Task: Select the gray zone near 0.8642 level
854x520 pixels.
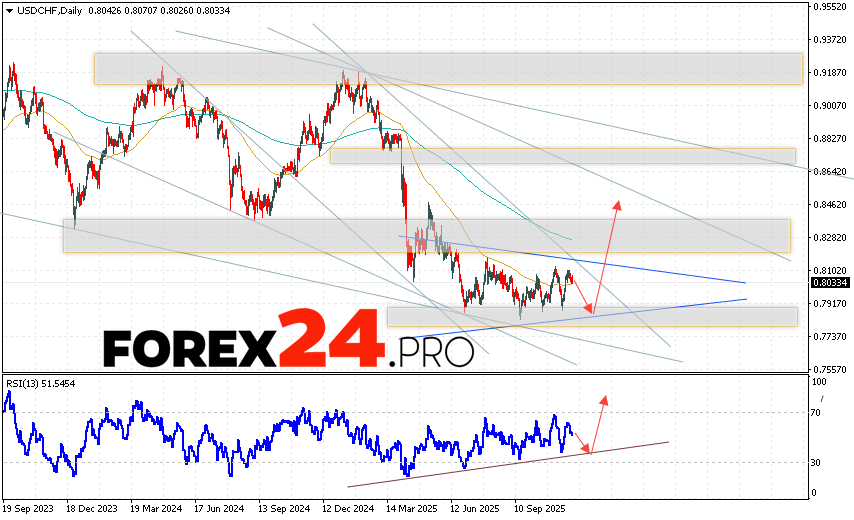Action: (562, 155)
